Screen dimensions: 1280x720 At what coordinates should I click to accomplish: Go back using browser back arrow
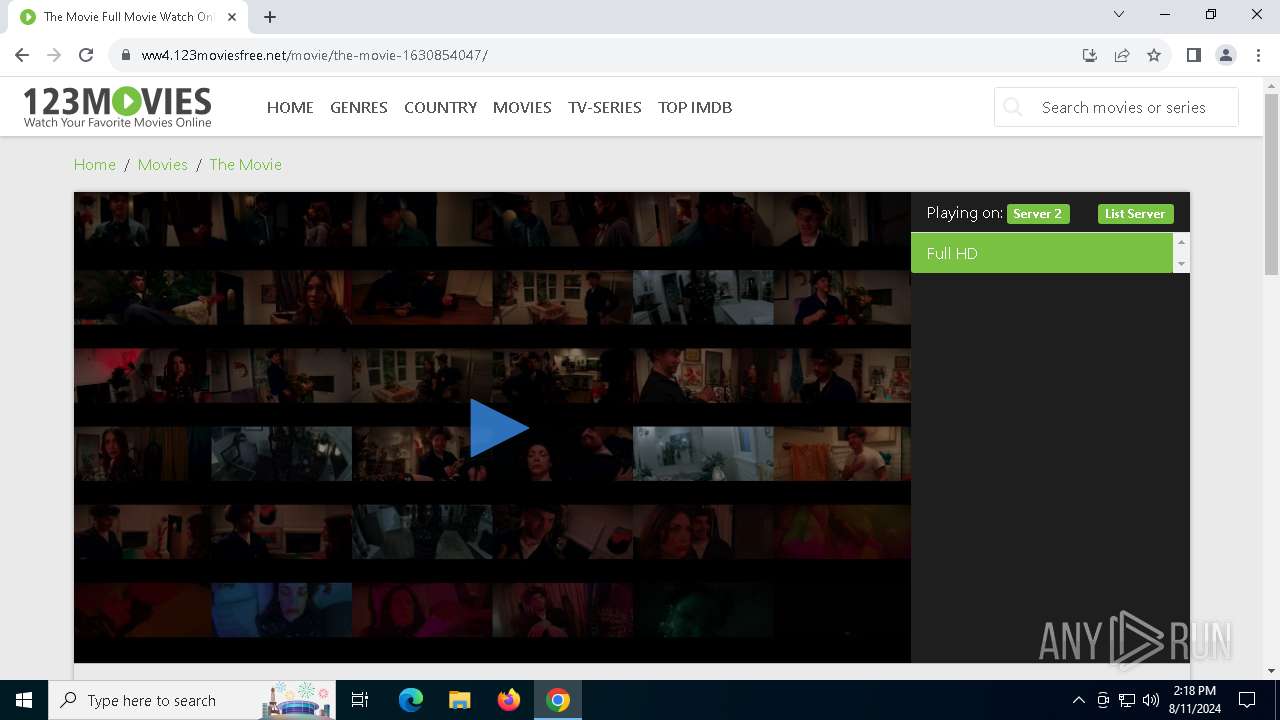point(22,55)
